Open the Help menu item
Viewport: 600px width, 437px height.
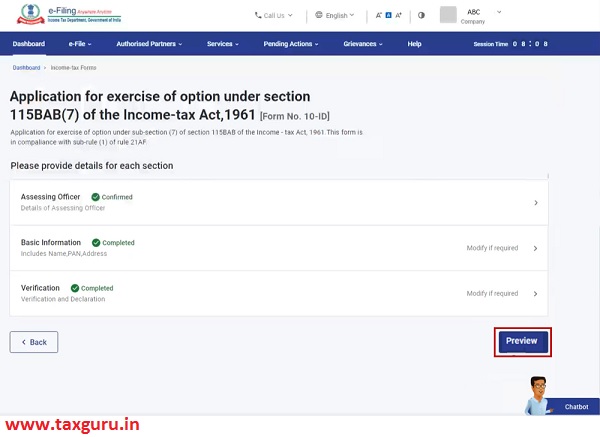coord(414,44)
